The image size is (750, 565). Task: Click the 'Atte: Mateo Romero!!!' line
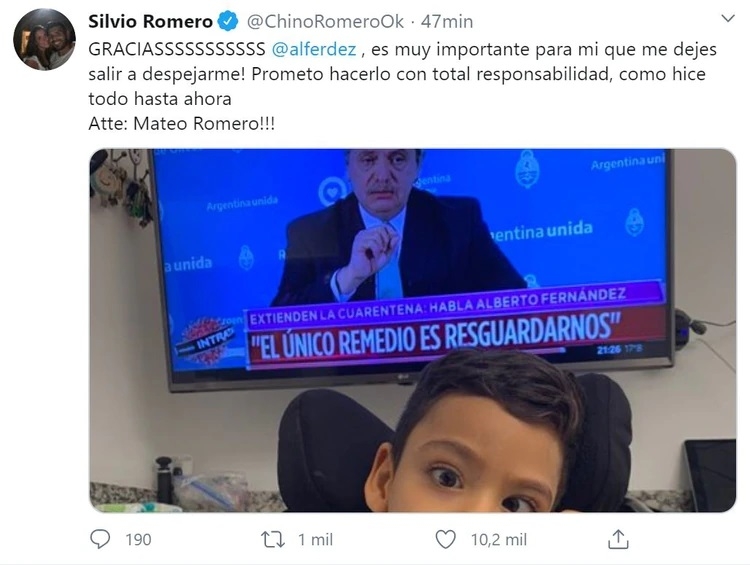182,123
